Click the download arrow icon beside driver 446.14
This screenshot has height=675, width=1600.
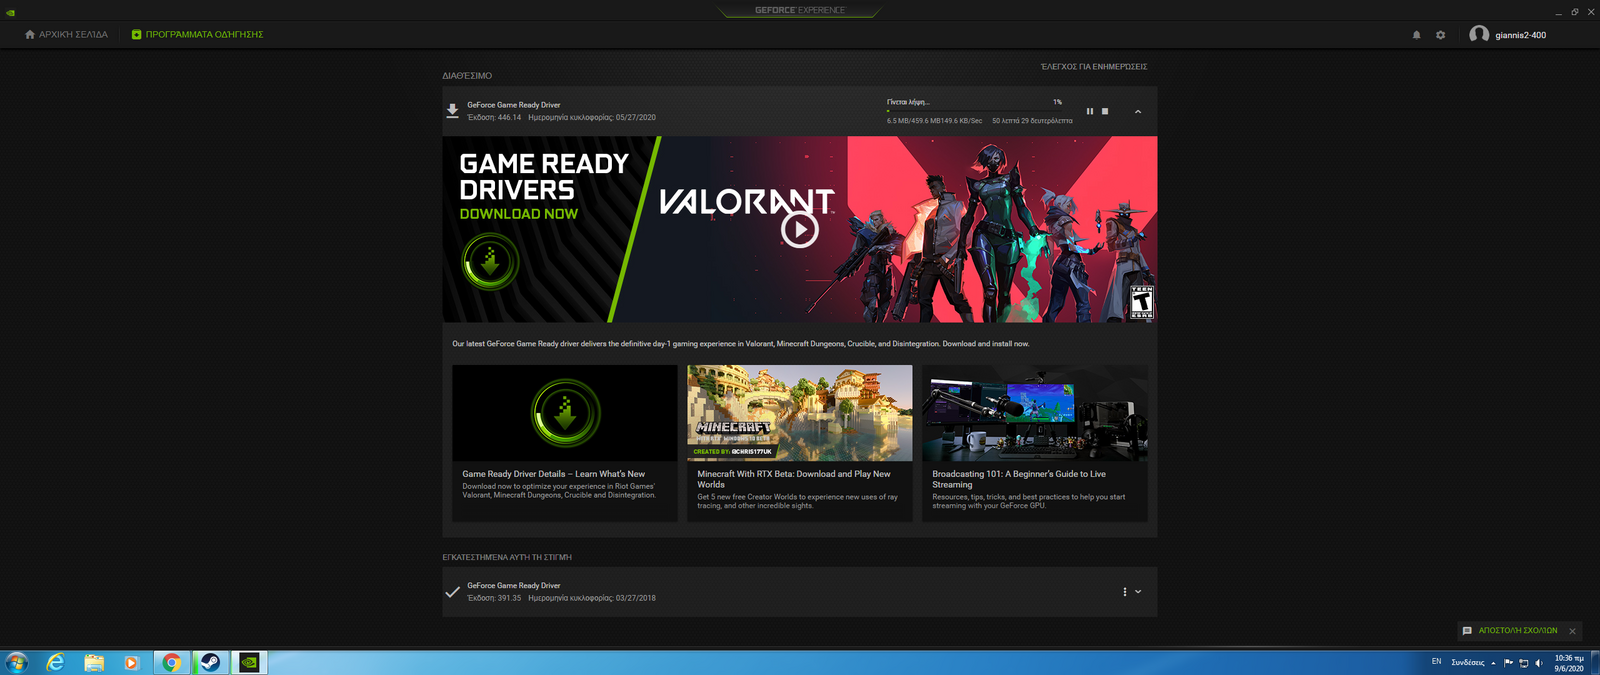point(452,111)
